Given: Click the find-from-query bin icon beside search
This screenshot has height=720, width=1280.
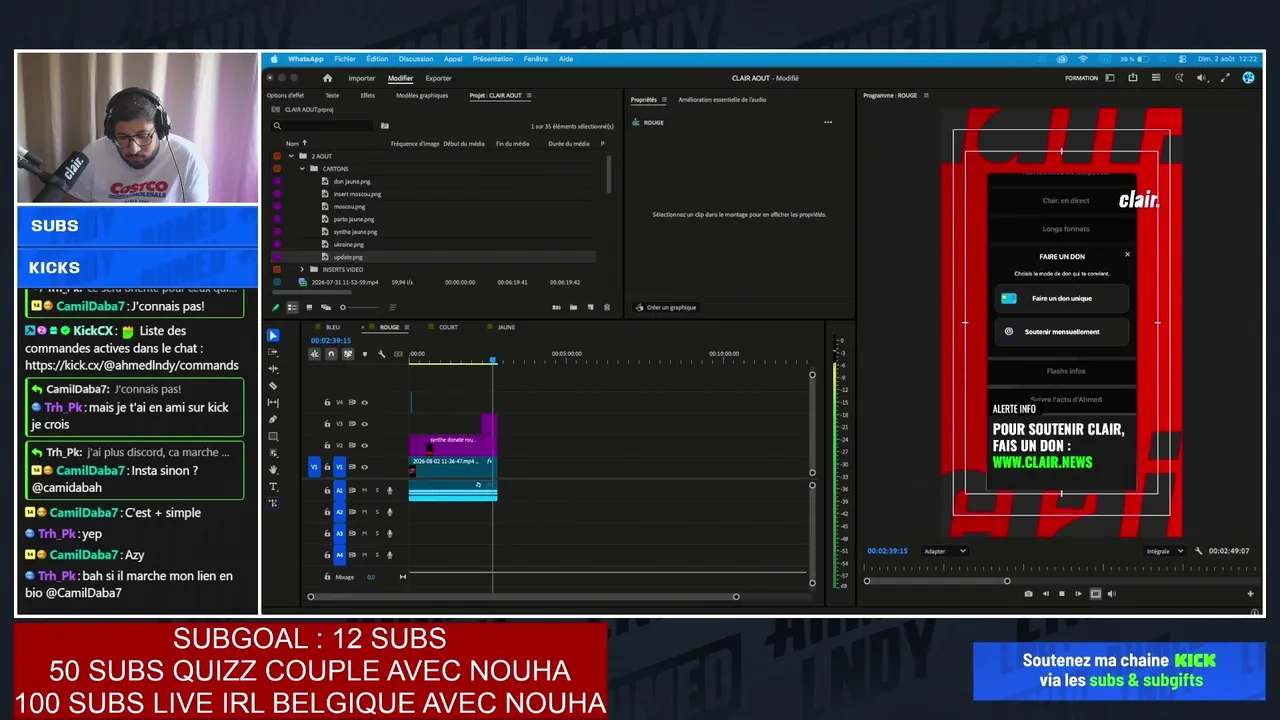Looking at the screenshot, I should point(384,126).
